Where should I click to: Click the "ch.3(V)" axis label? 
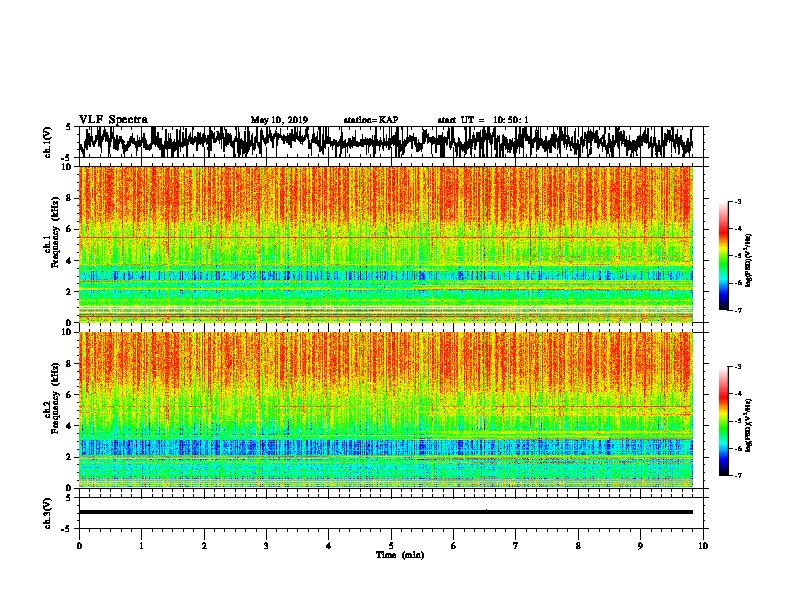48,513
